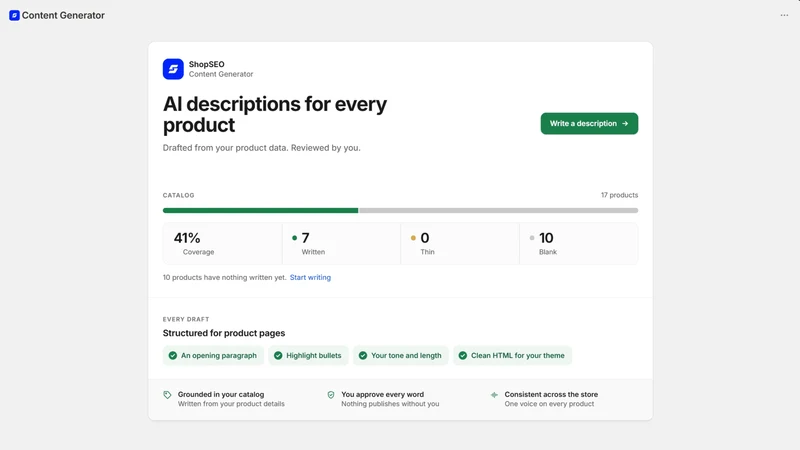800x450 pixels.
Task: Select the 10 Blank stat card
Action: (x=579, y=243)
